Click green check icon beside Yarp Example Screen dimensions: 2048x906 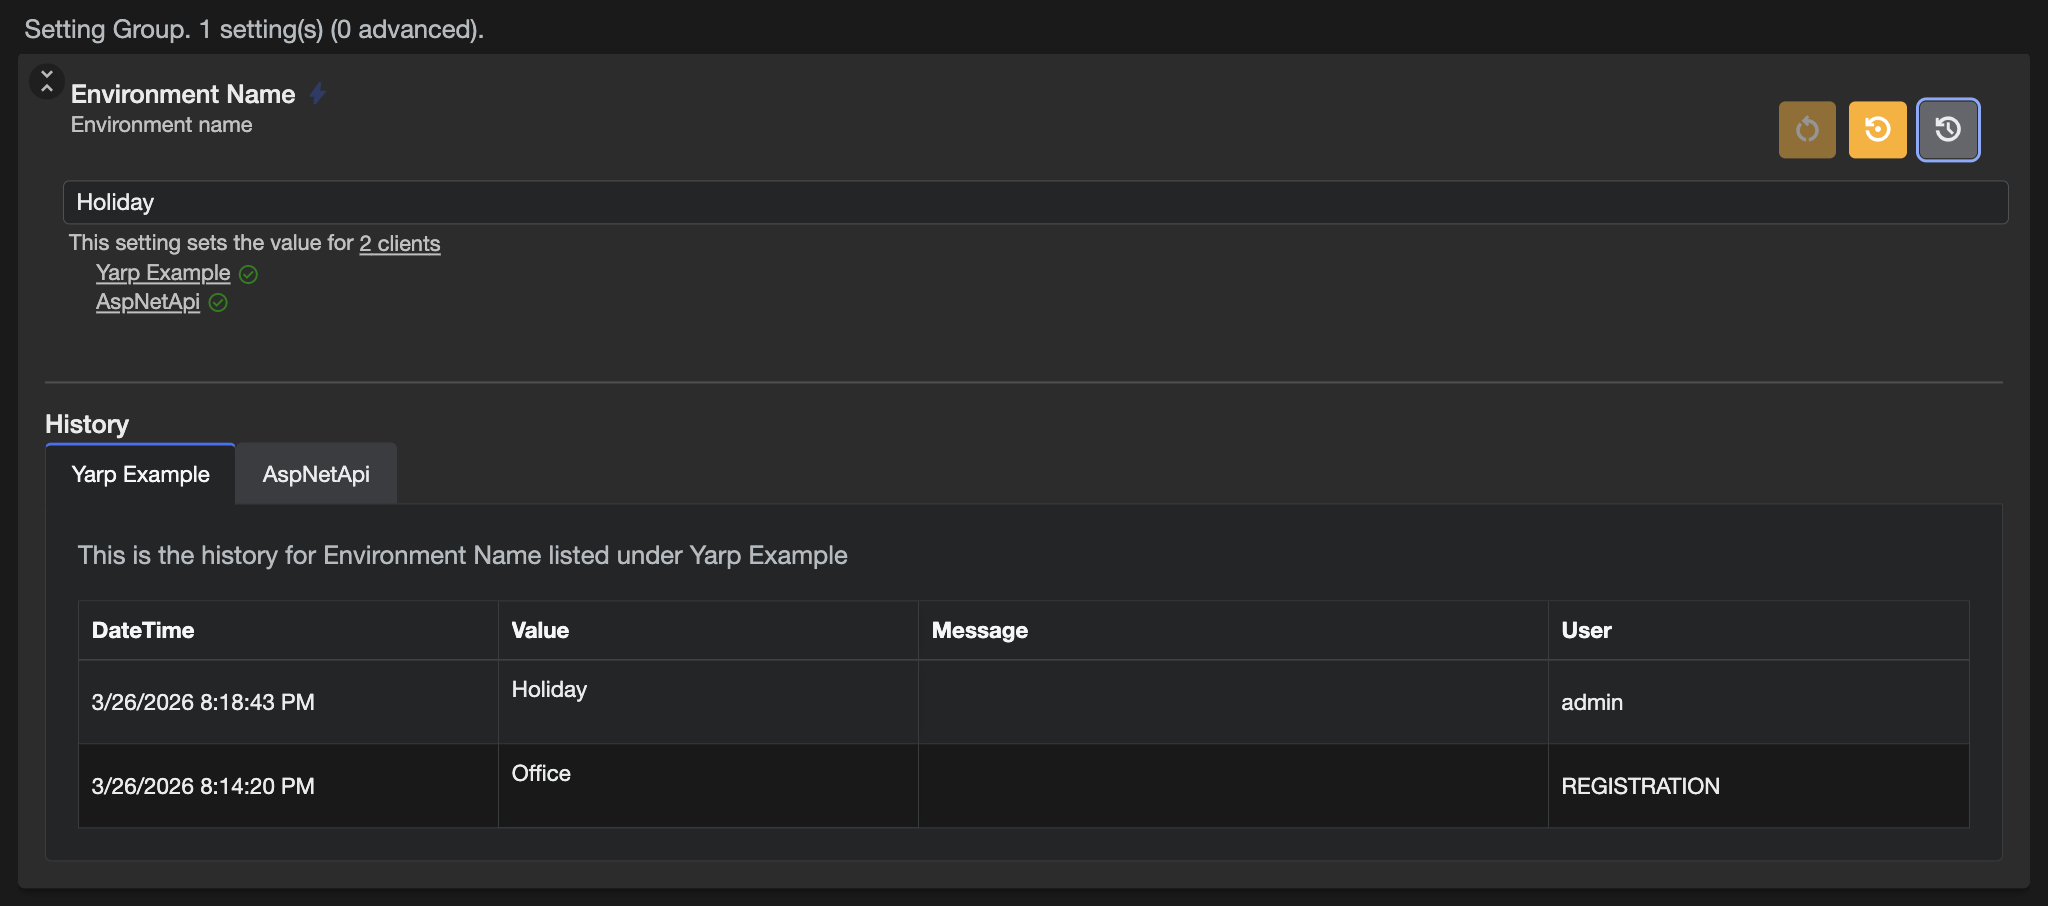pos(249,274)
